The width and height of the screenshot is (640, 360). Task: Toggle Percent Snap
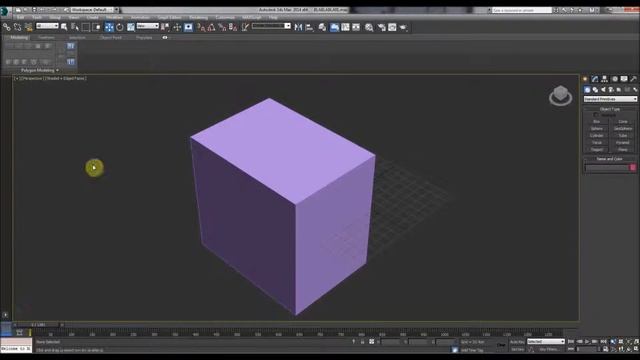point(222,27)
